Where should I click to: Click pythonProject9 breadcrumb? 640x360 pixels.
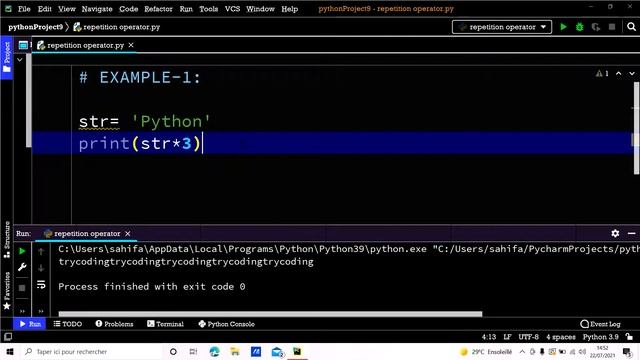36,27
